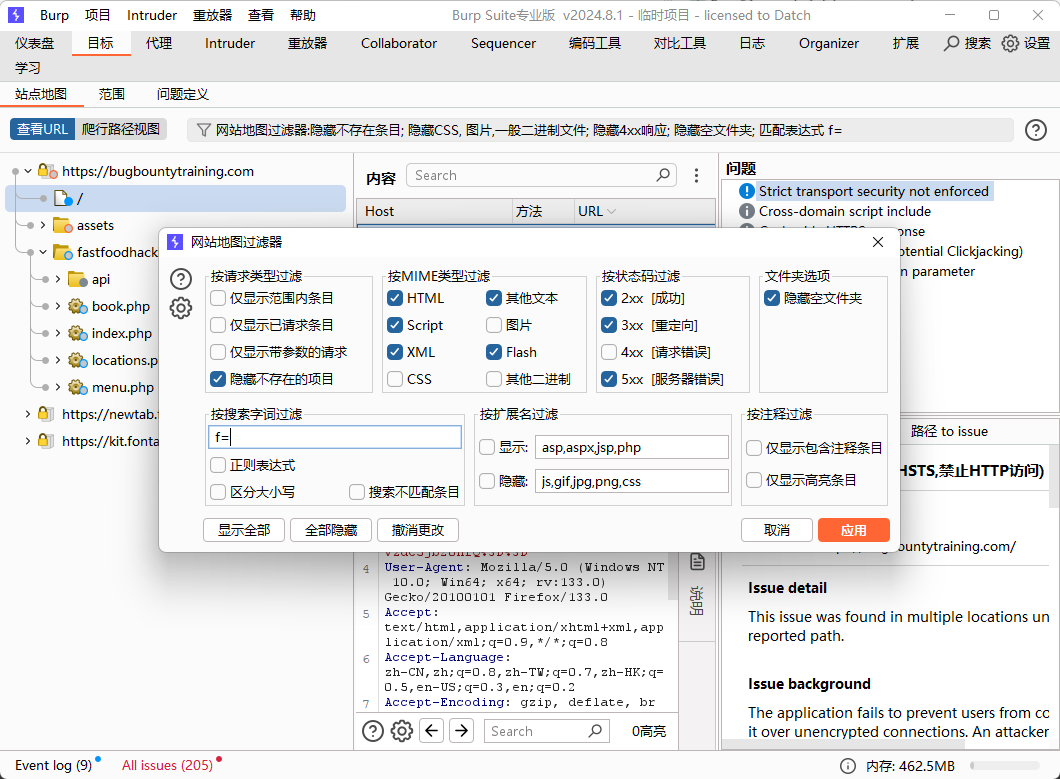
Task: Click the memory info icon in status bar
Action: tap(847, 765)
